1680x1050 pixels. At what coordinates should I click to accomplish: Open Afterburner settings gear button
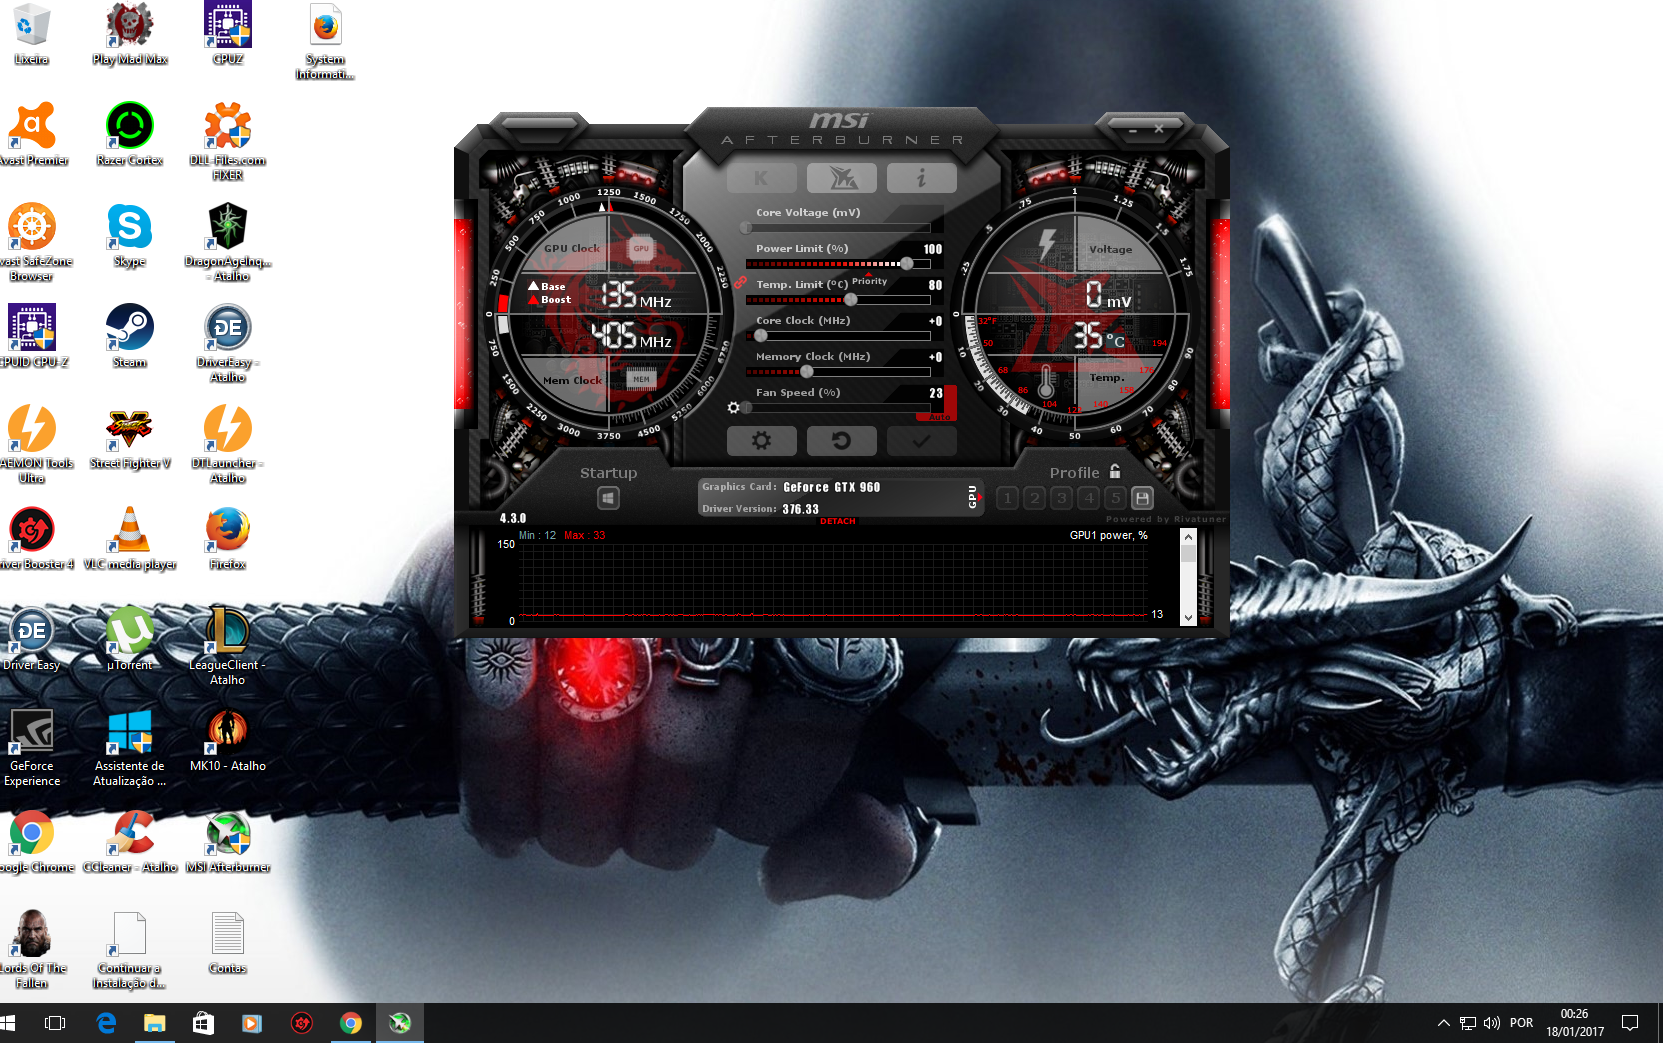point(761,441)
